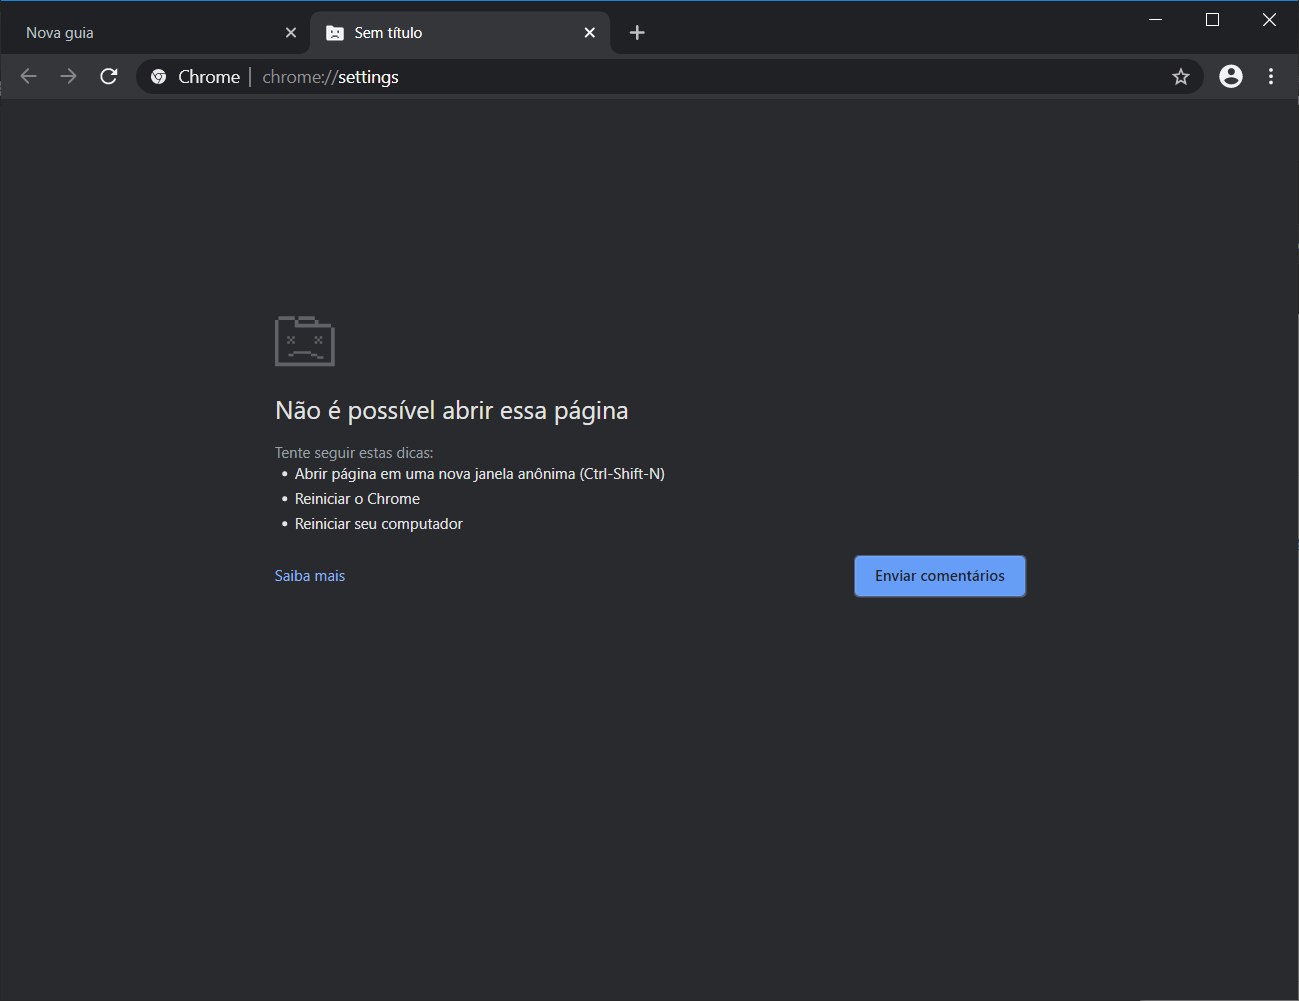Click the window minimize button
Image resolution: width=1299 pixels, height=1001 pixels.
[1156, 19]
